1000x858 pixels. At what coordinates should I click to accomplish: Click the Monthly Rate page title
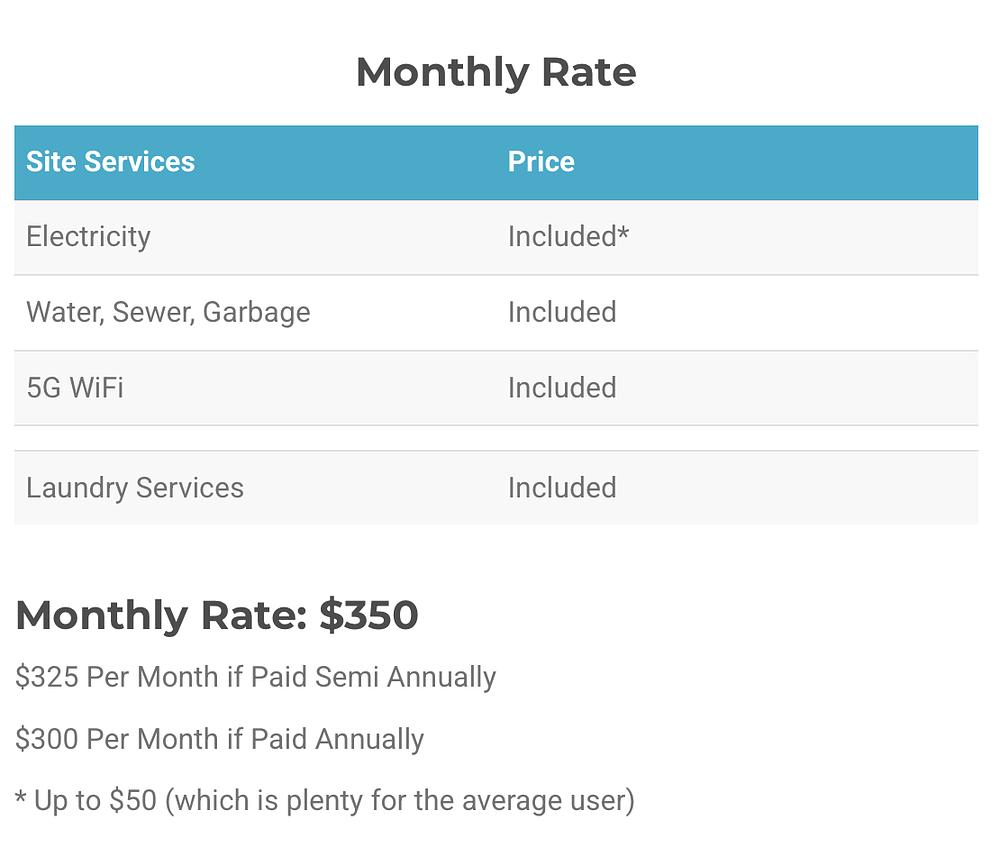pos(496,72)
